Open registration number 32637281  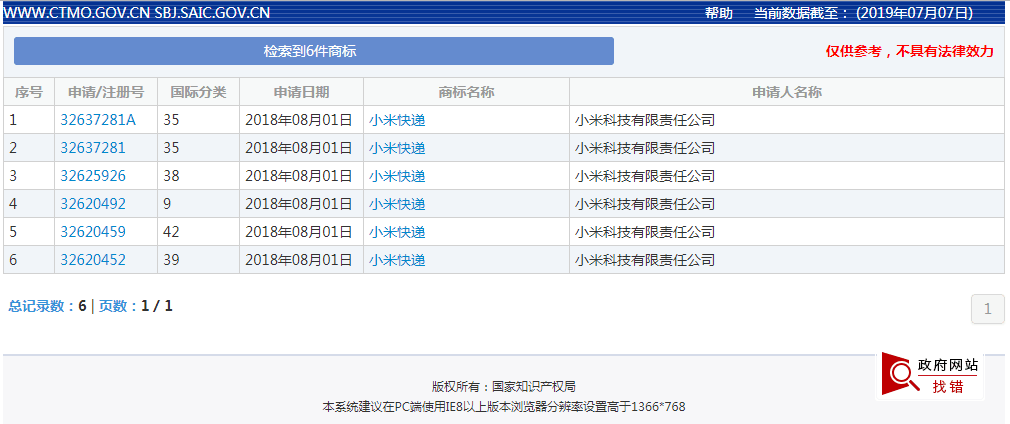(x=93, y=148)
